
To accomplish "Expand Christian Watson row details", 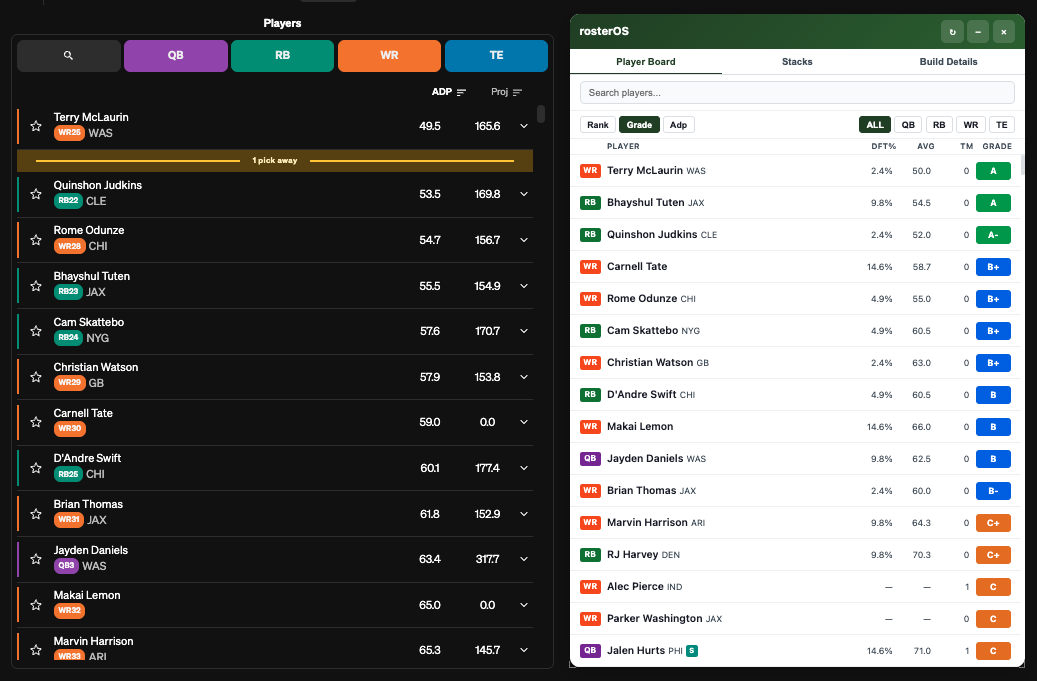I will click(524, 377).
